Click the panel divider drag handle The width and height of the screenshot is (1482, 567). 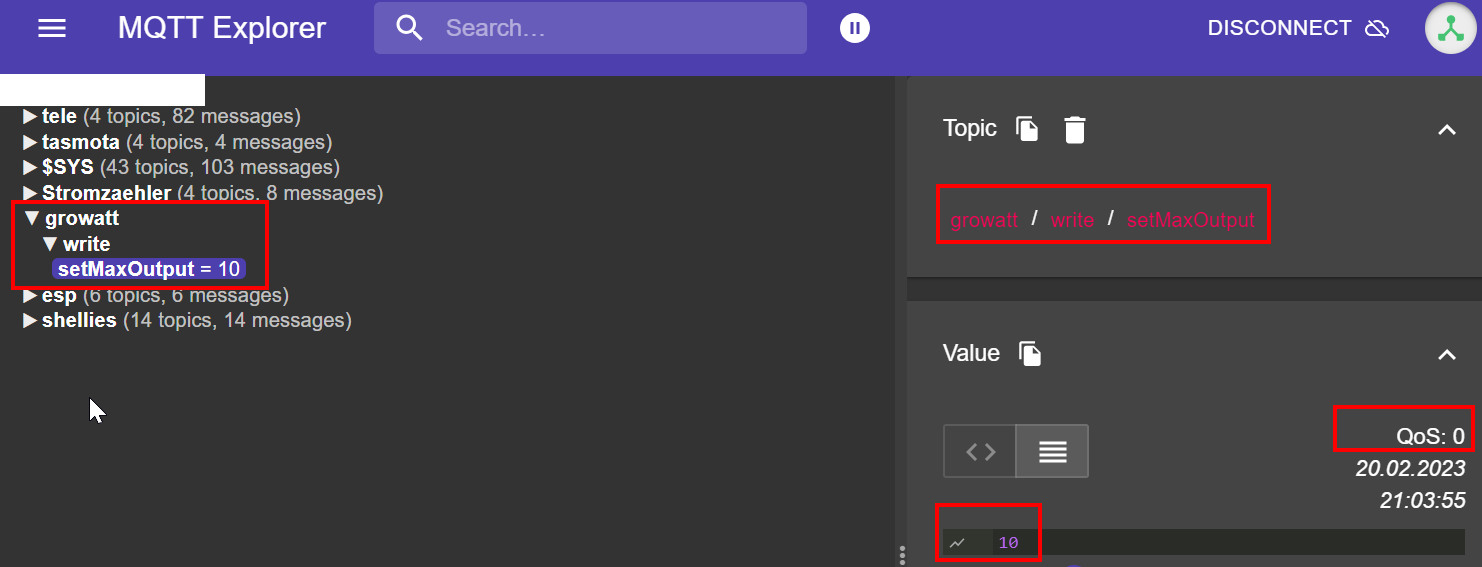pos(902,555)
